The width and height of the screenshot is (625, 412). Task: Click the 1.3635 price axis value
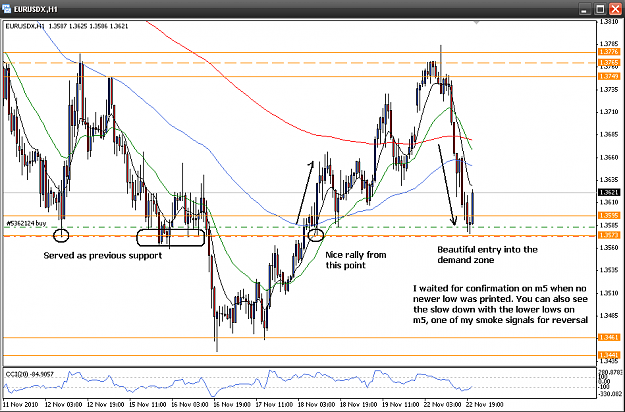(609, 179)
